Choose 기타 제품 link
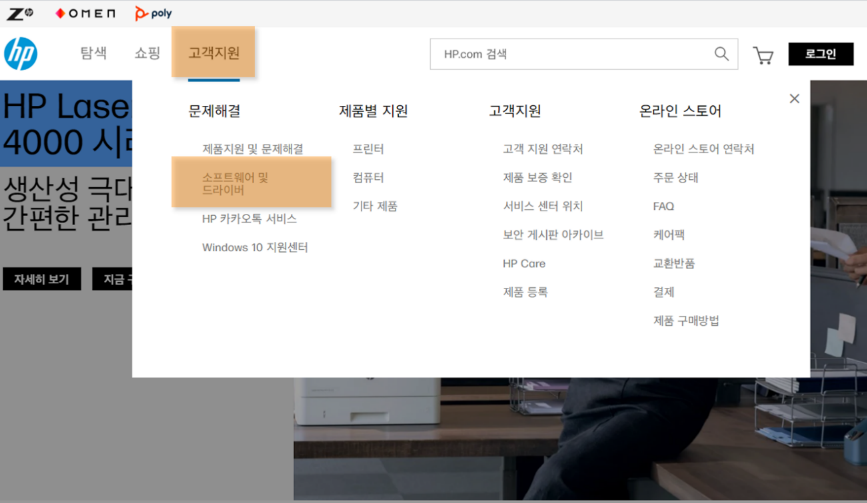867x503 pixels. tap(375, 206)
